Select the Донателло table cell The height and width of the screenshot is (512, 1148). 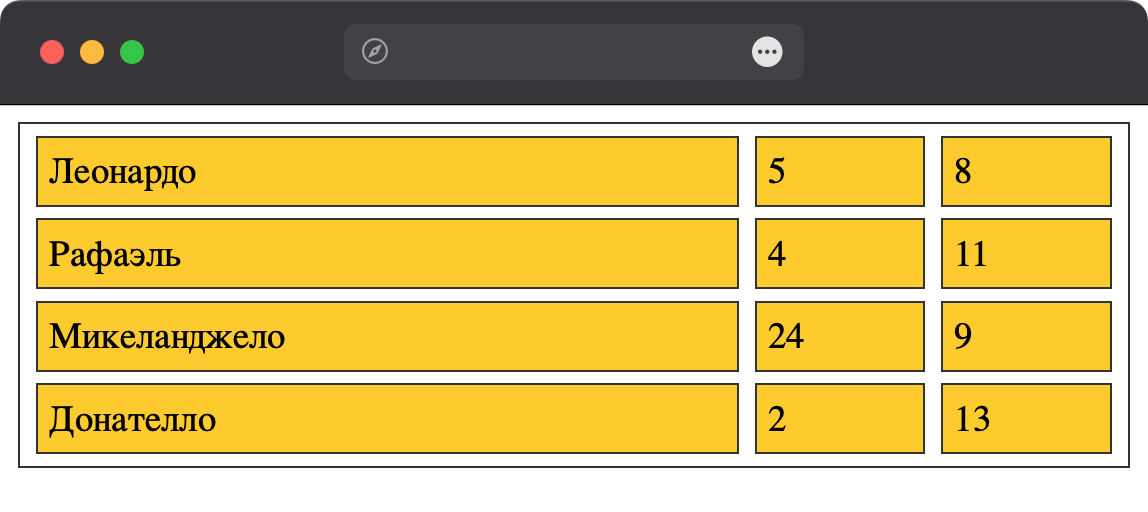pos(387,418)
